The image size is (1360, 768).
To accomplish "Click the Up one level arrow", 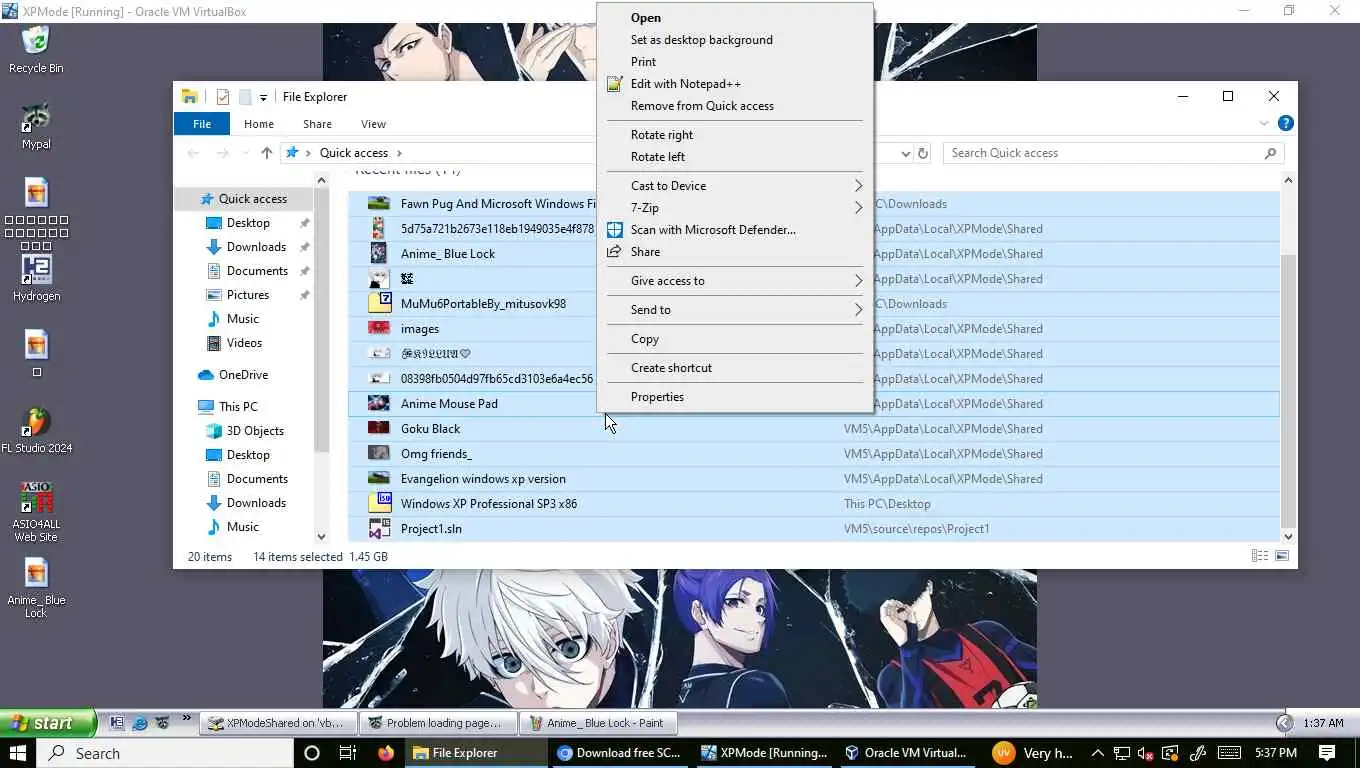I will [x=266, y=153].
